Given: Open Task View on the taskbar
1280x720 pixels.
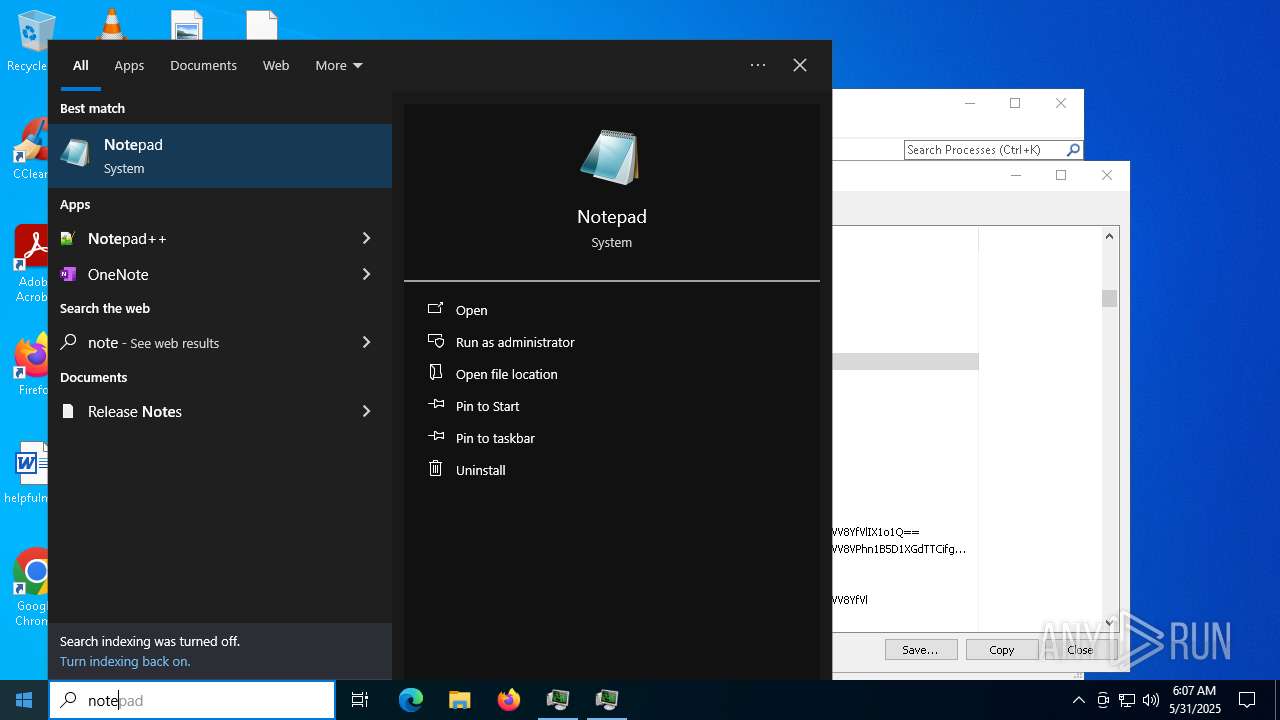Looking at the screenshot, I should click(x=360, y=700).
